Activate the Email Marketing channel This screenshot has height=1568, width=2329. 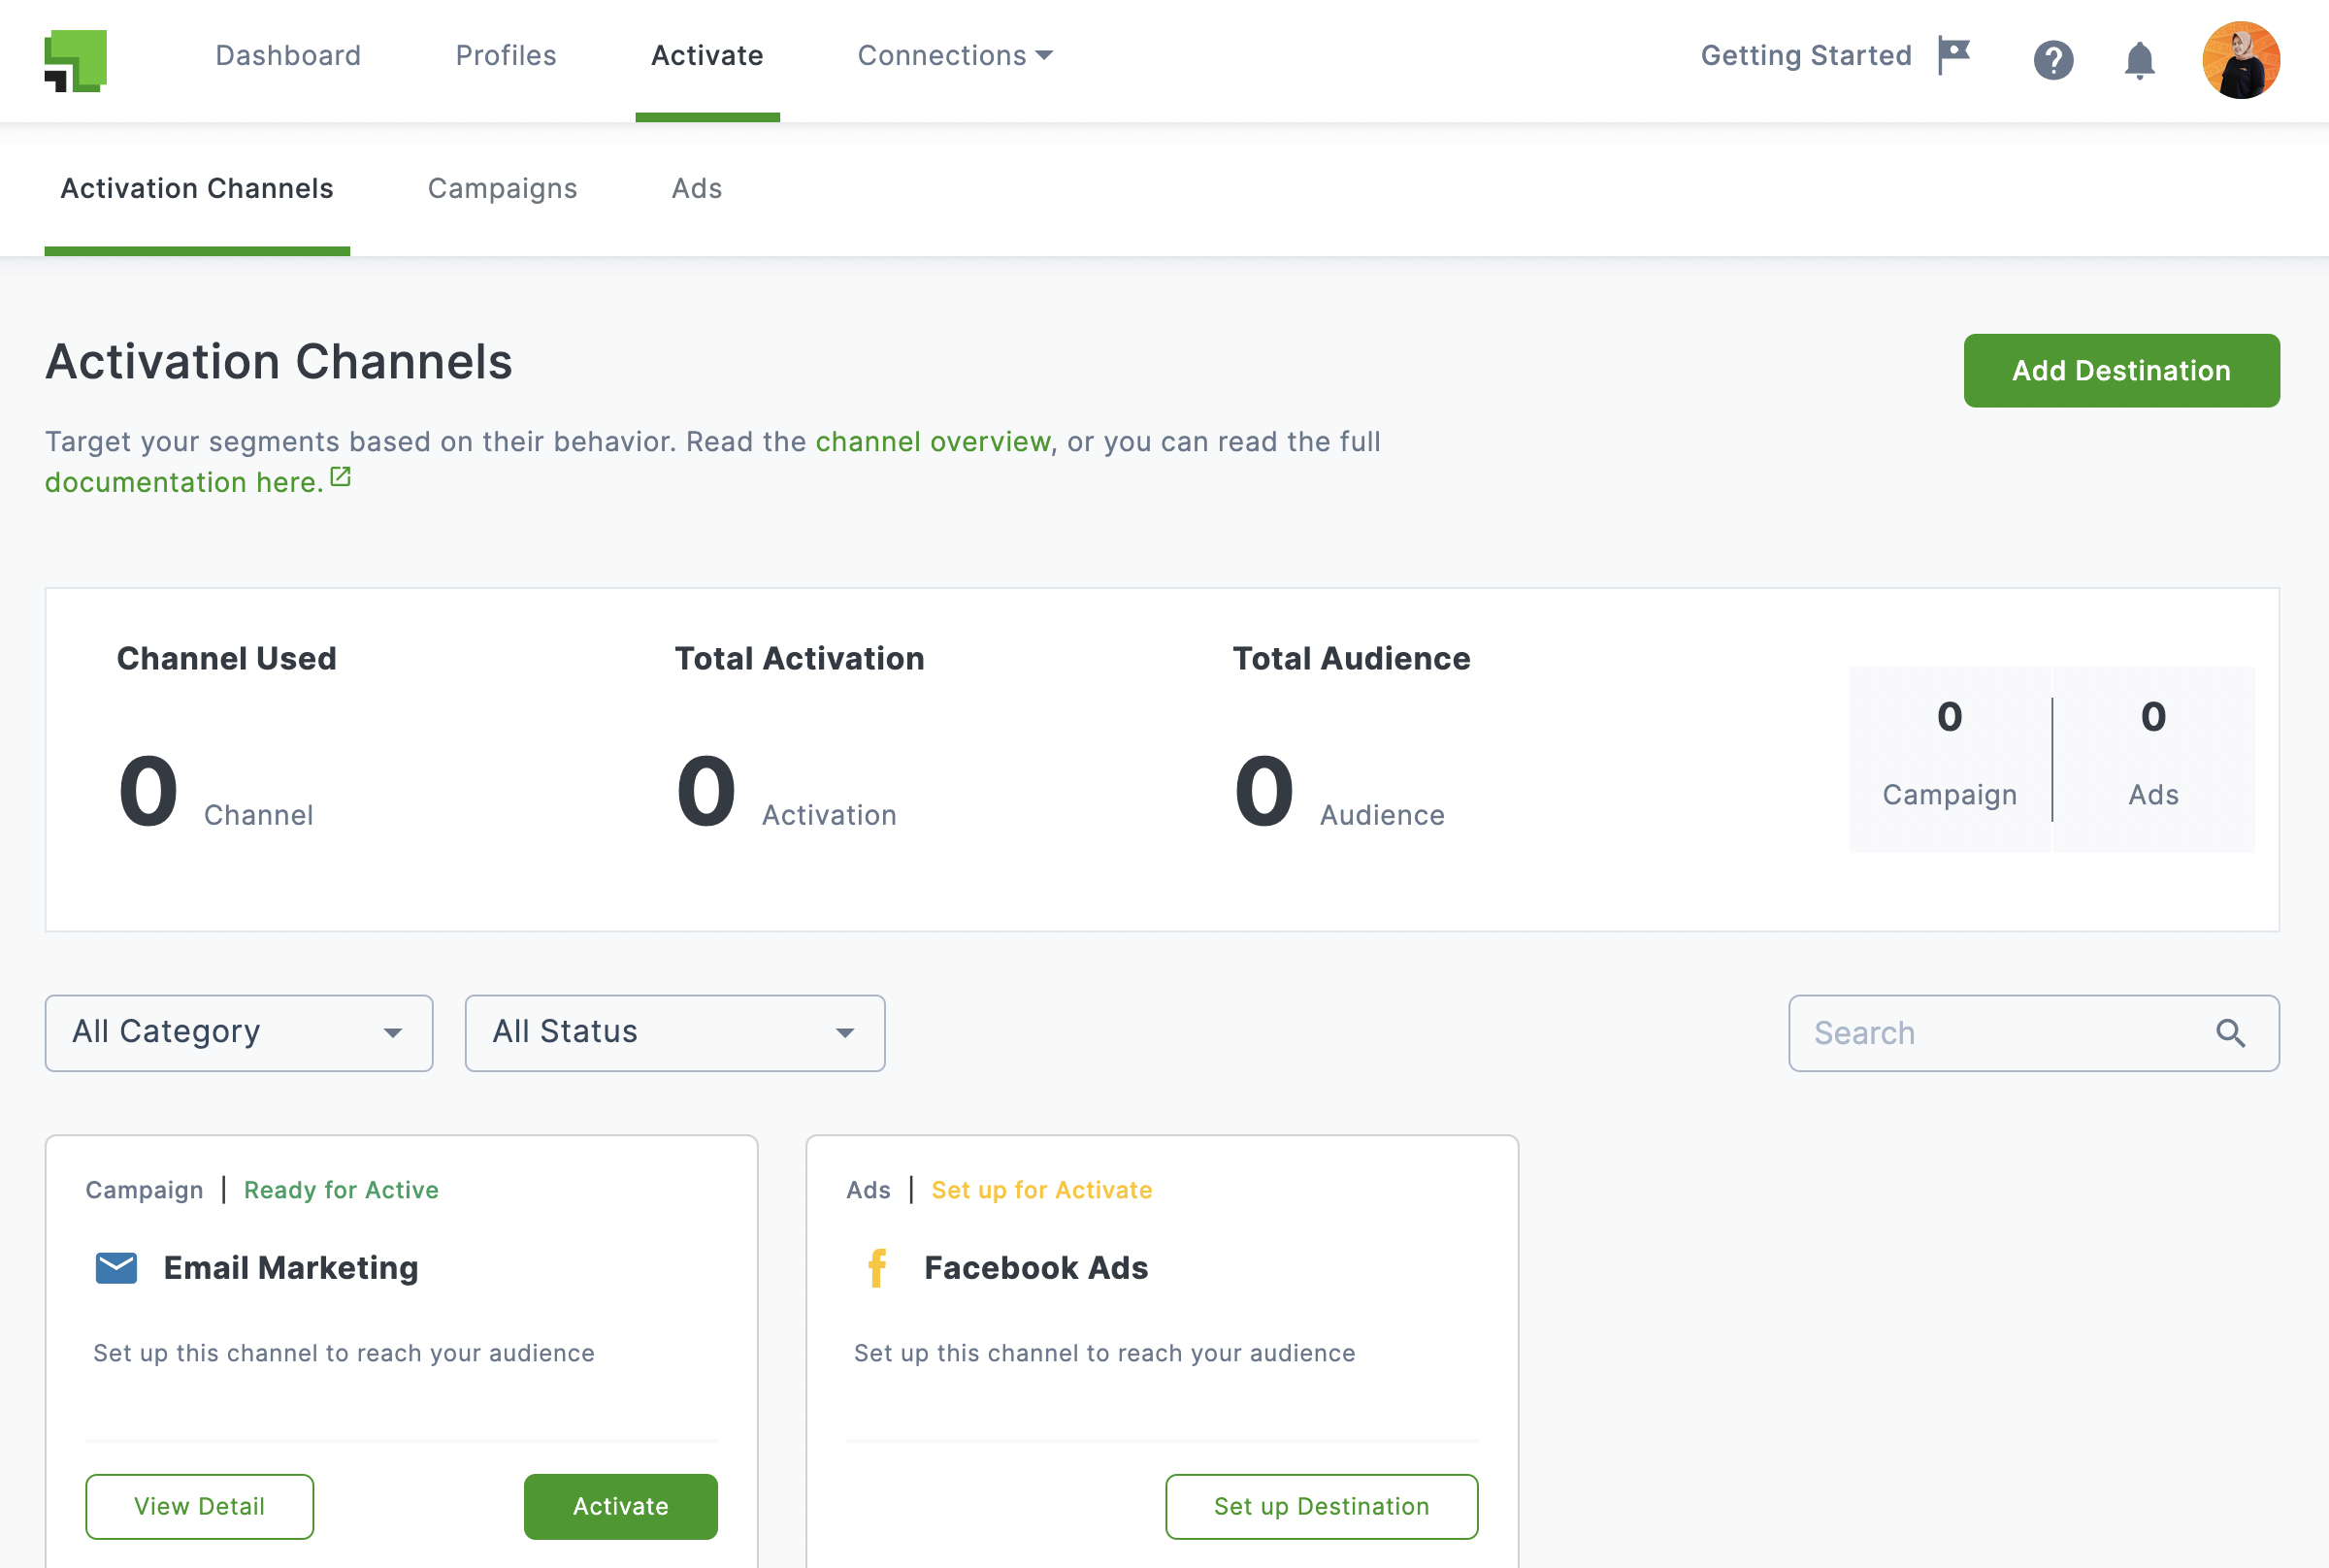click(620, 1506)
